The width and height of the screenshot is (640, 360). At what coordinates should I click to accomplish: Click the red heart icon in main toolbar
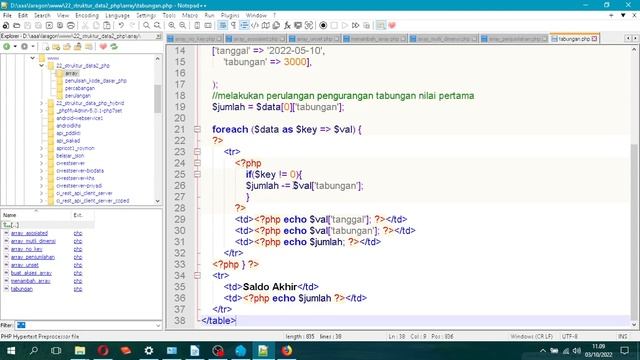pyautogui.click(x=392, y=25)
